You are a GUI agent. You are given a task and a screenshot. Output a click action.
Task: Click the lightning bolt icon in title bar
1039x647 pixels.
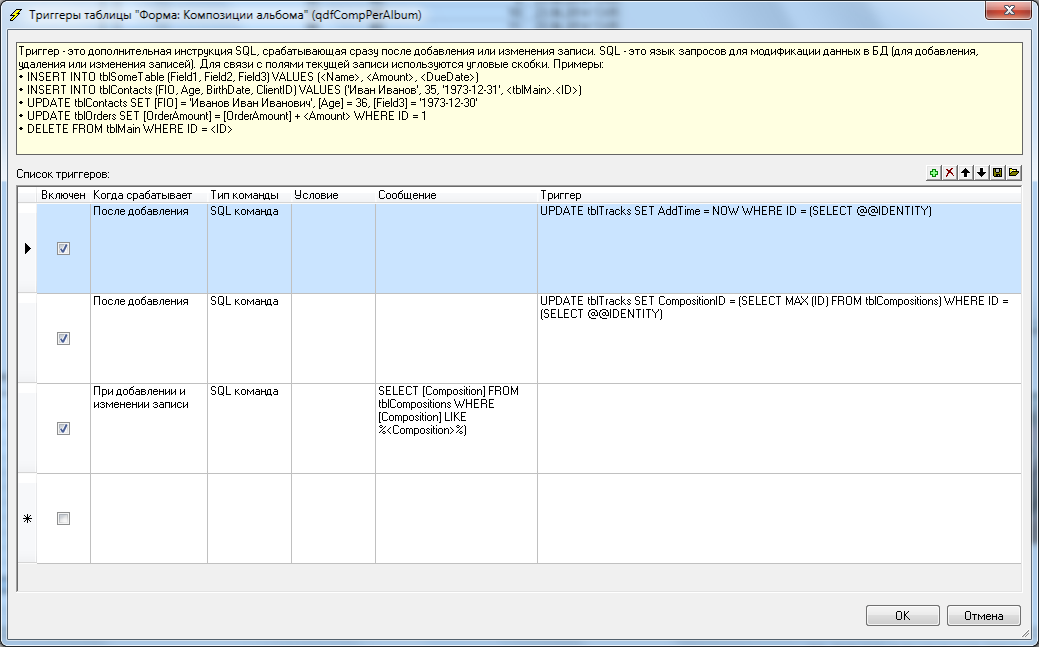(16, 15)
